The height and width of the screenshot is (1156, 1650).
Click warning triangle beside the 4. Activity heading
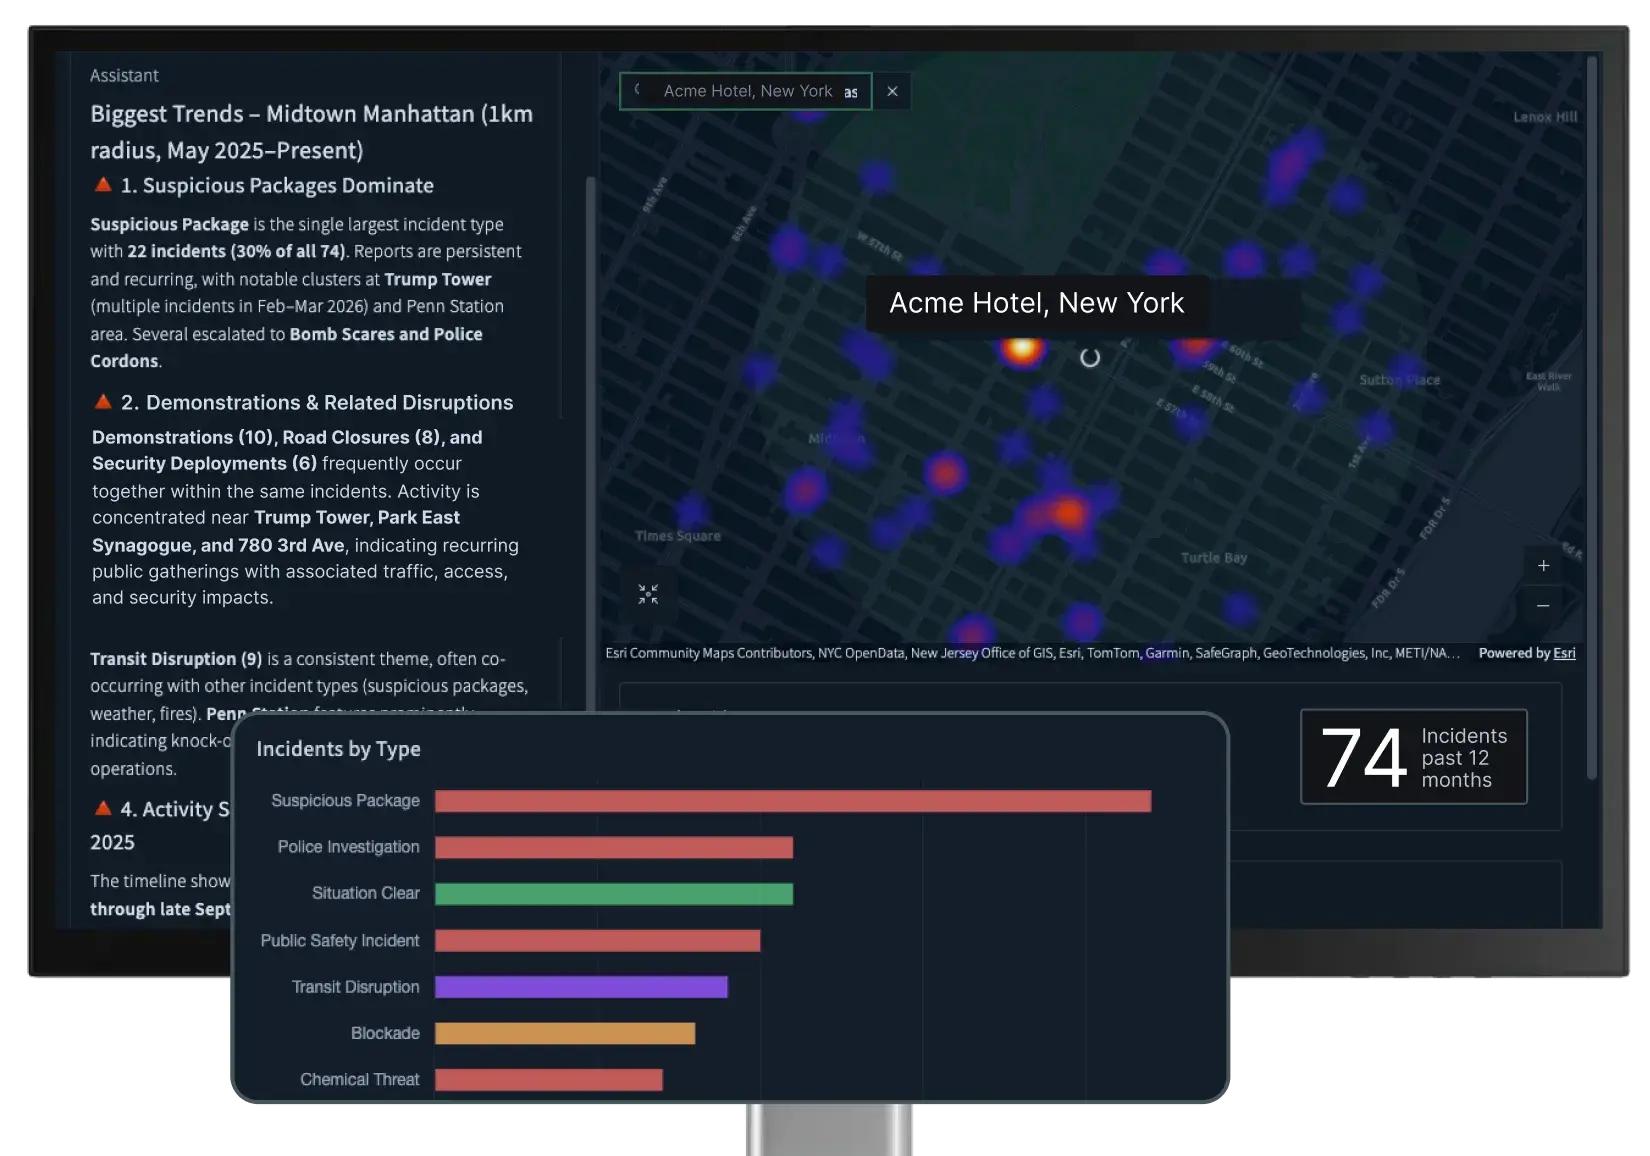point(103,808)
